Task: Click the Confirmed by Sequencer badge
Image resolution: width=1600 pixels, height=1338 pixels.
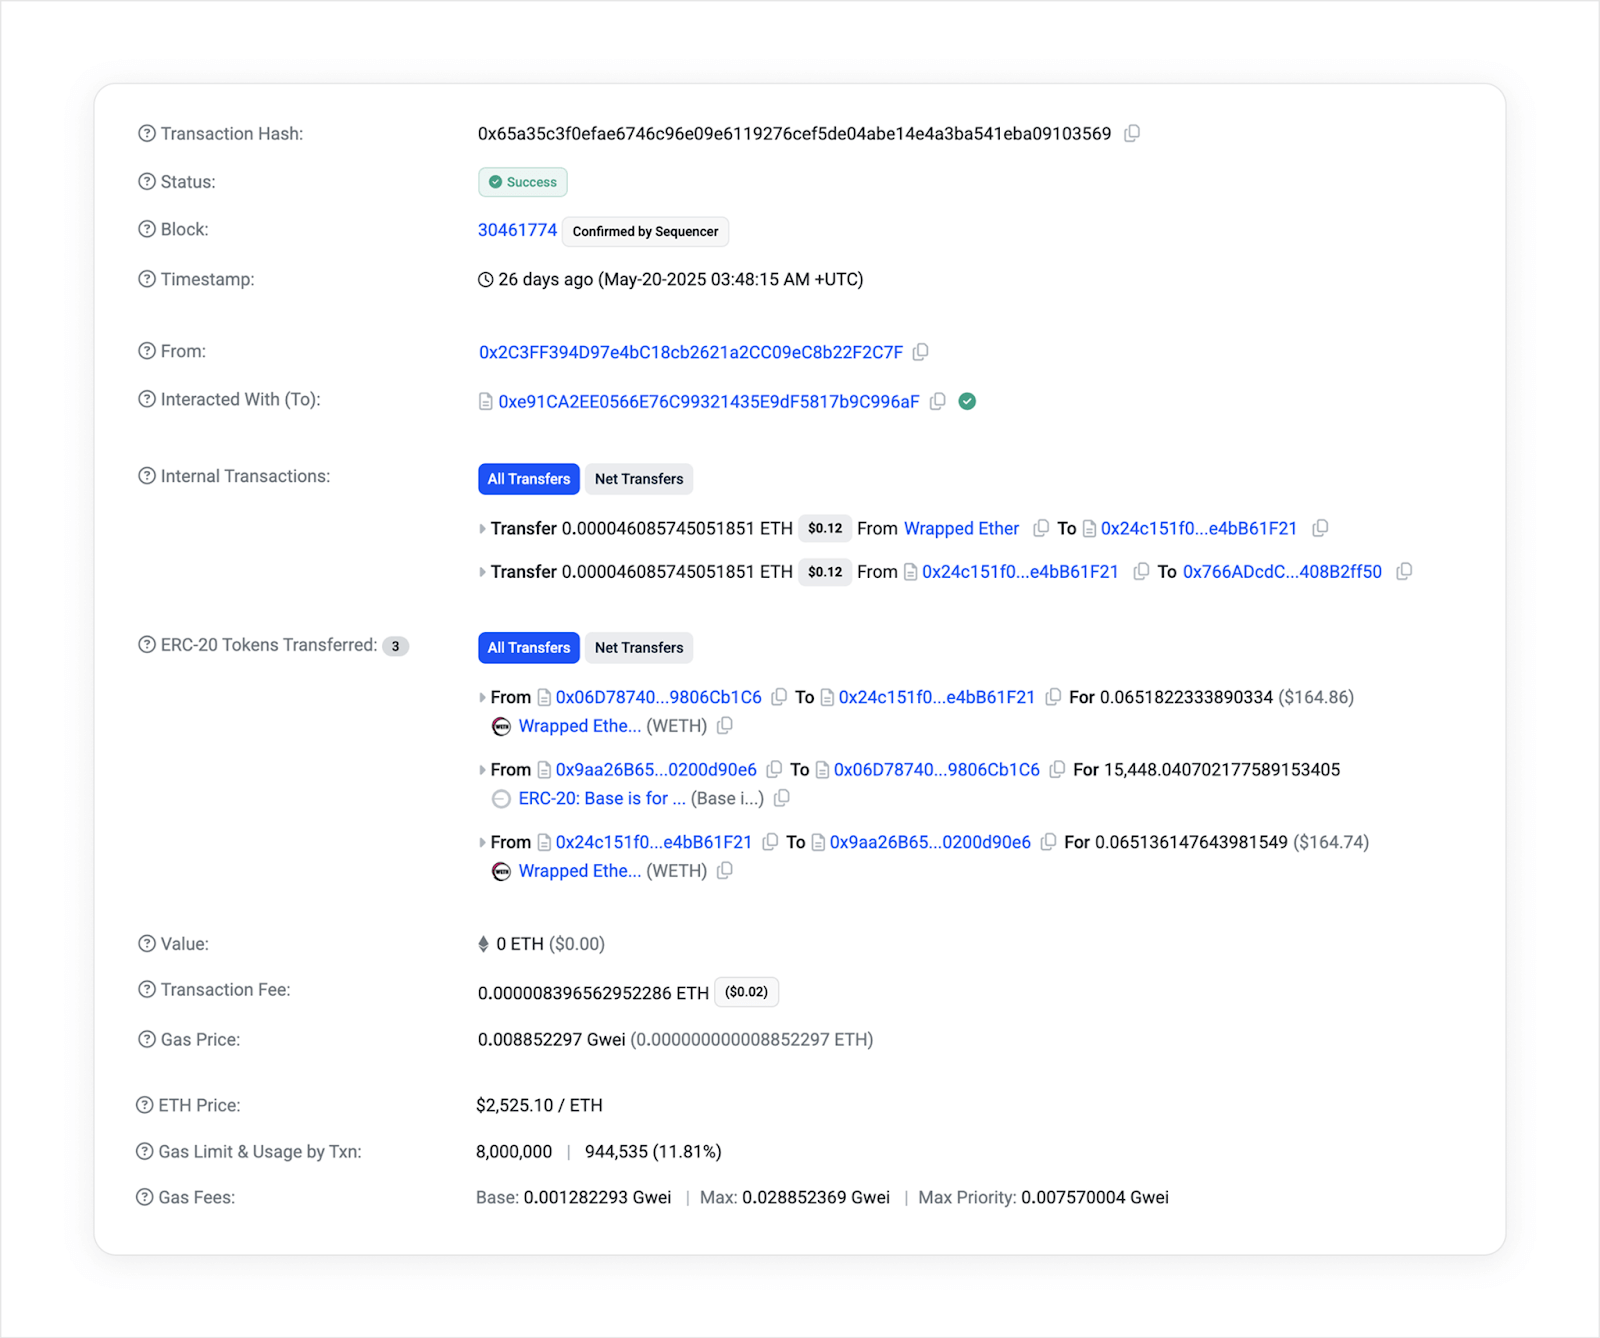Action: click(645, 231)
